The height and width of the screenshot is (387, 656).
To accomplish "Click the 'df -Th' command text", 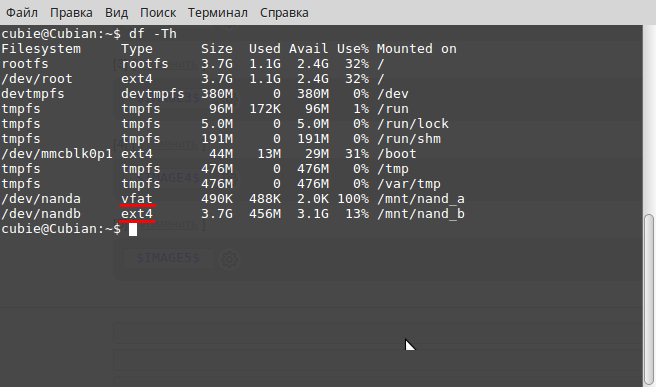I will point(153,34).
